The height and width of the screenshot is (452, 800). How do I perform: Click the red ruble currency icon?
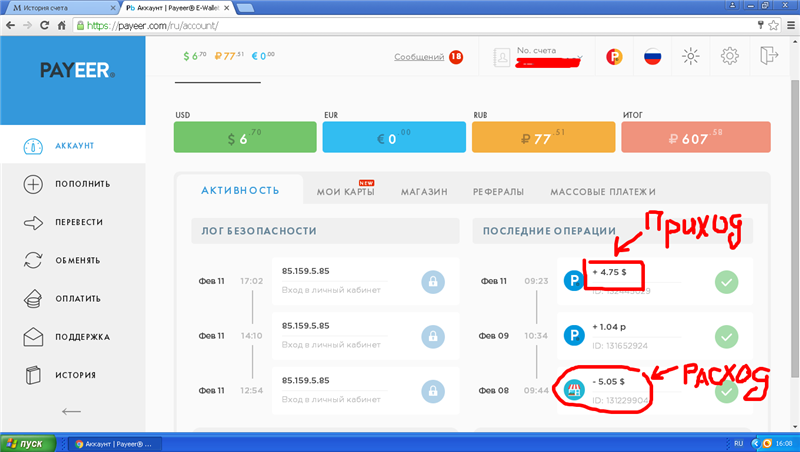(x=614, y=57)
